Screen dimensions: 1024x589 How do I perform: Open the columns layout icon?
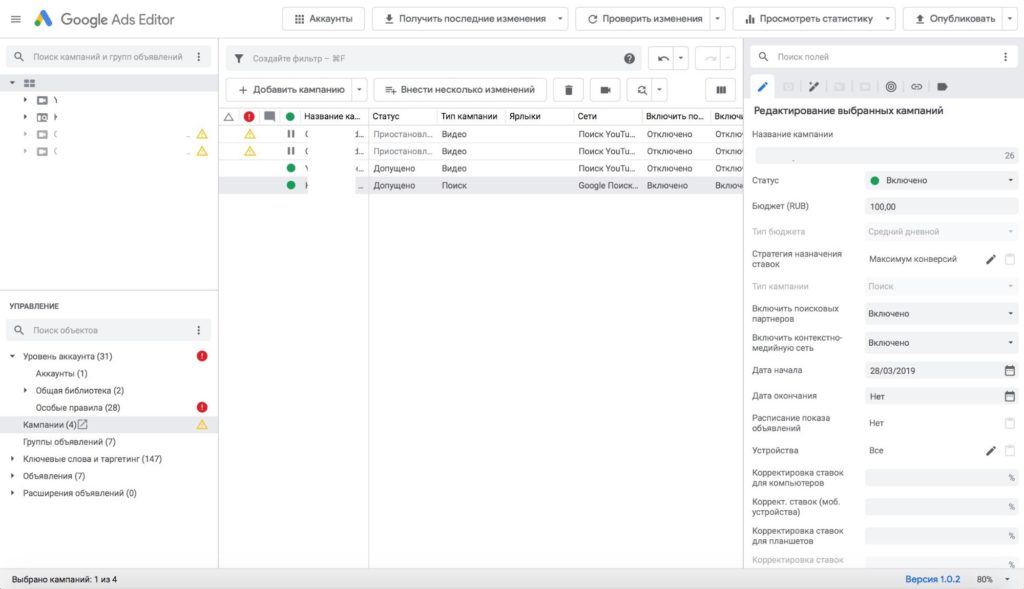719,90
